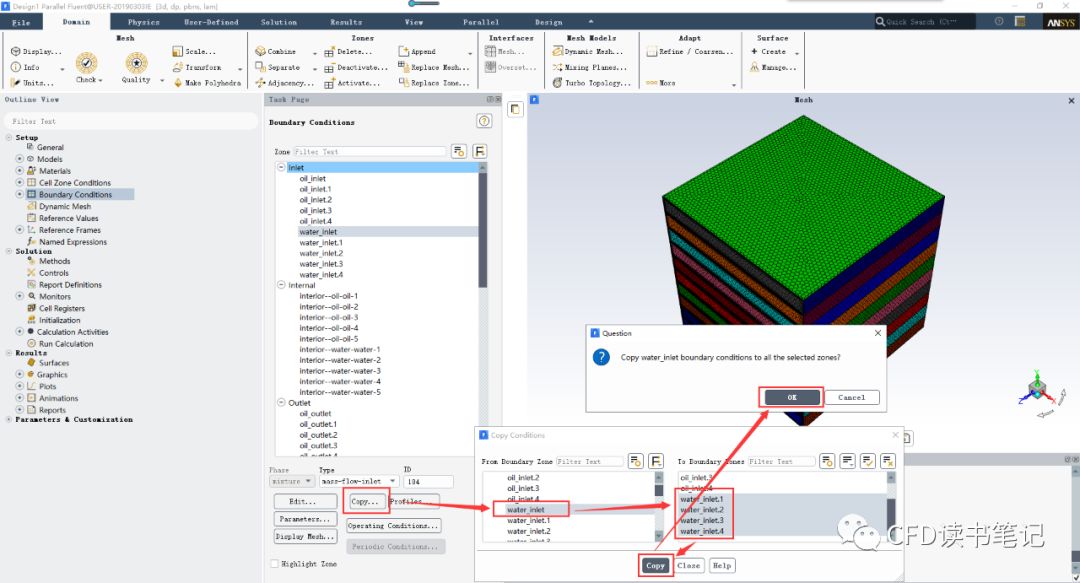1080x583 pixels.
Task: Open the Adjacency tool
Action: pos(284,83)
